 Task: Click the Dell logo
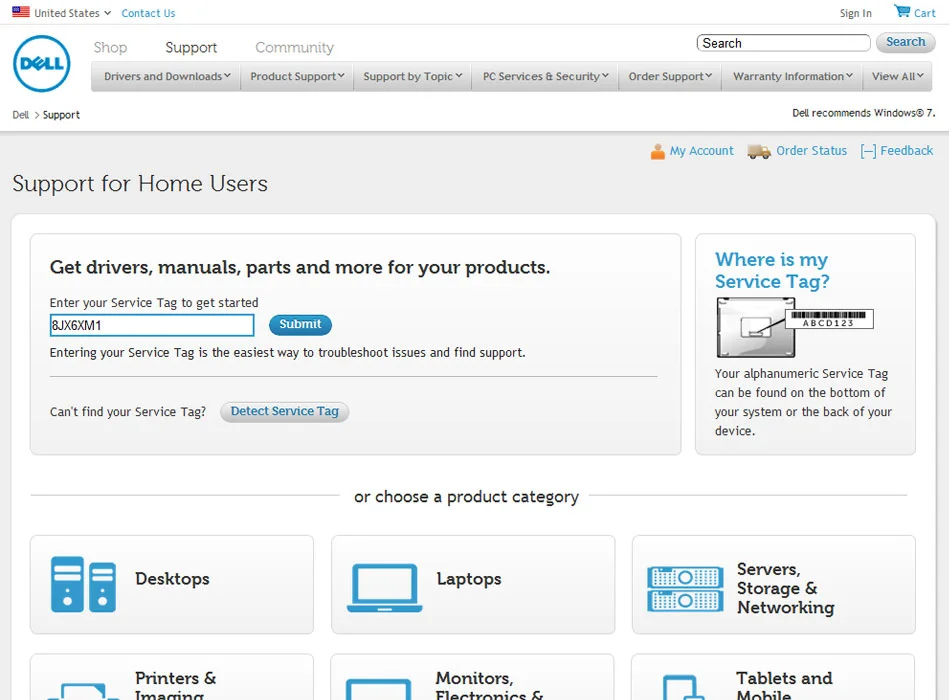coord(42,64)
